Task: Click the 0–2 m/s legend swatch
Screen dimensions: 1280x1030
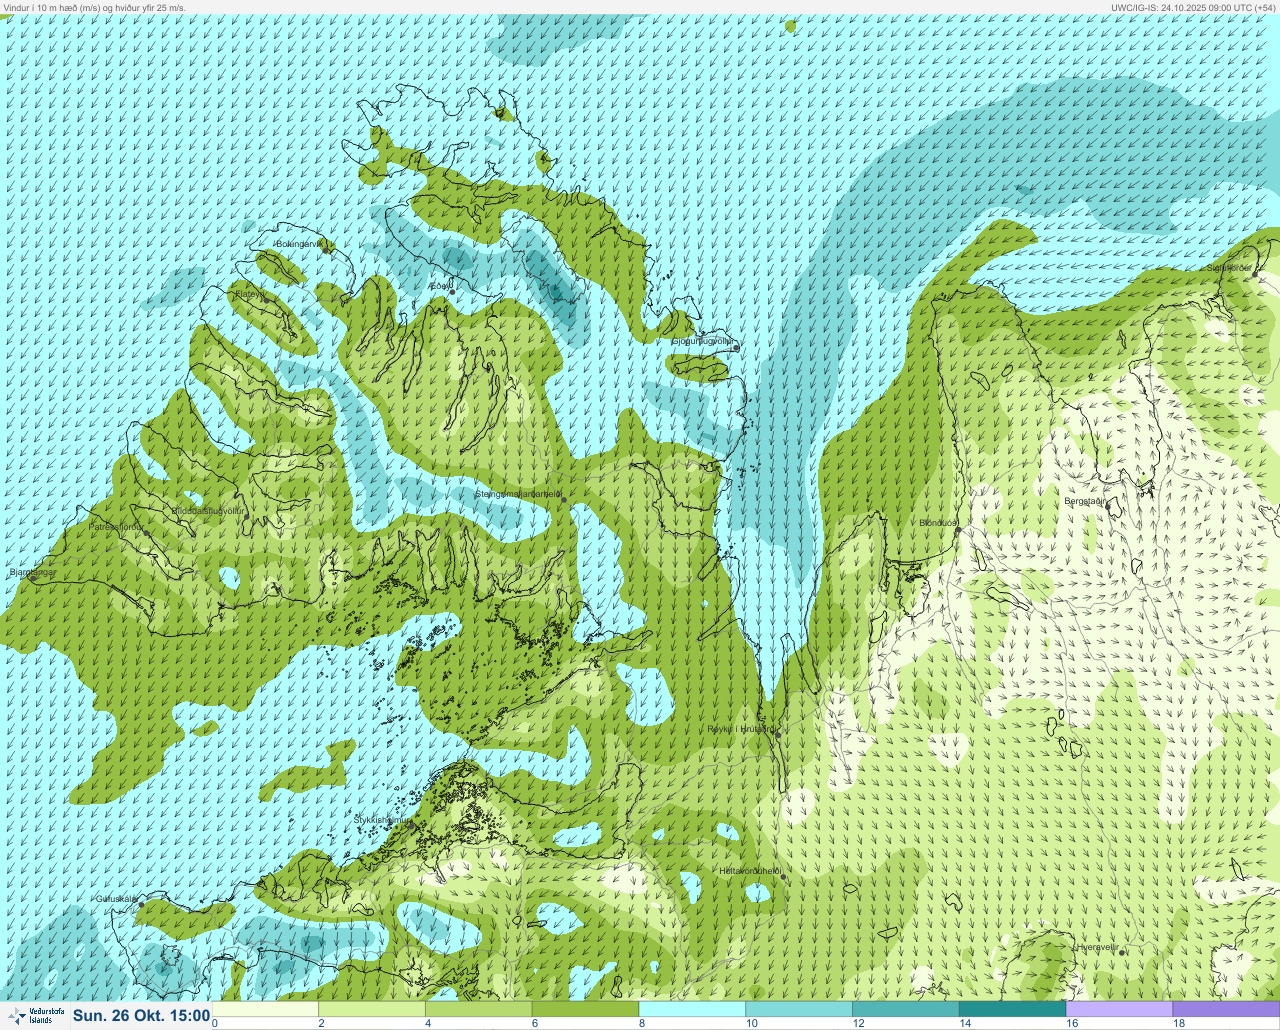Action: pyautogui.click(x=265, y=1009)
